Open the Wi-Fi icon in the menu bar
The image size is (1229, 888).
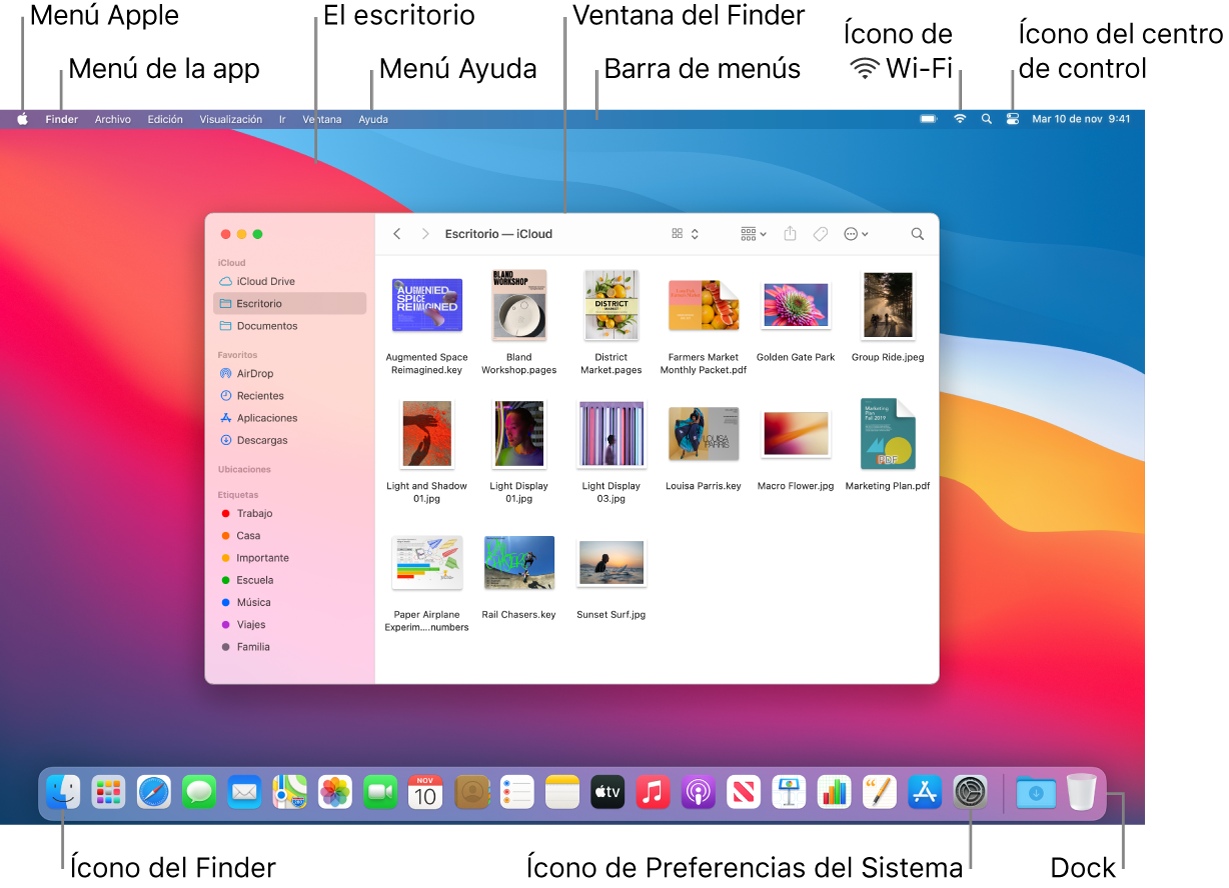pos(959,118)
